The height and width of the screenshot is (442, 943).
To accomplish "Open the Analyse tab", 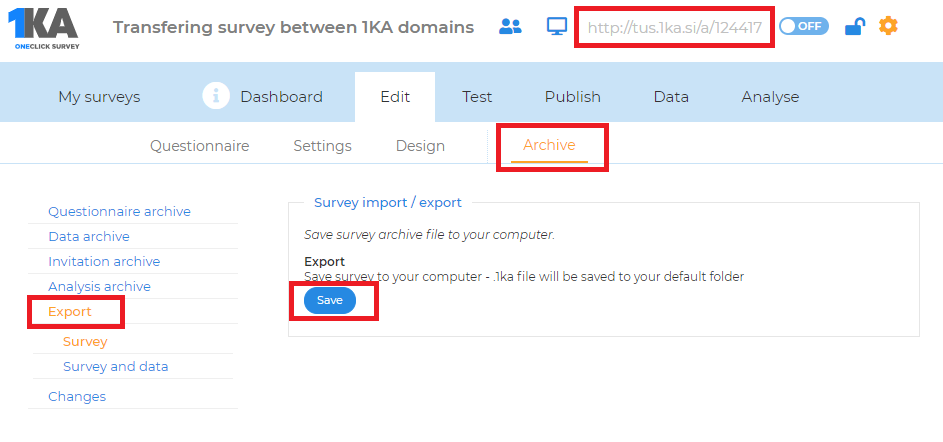I will [770, 97].
